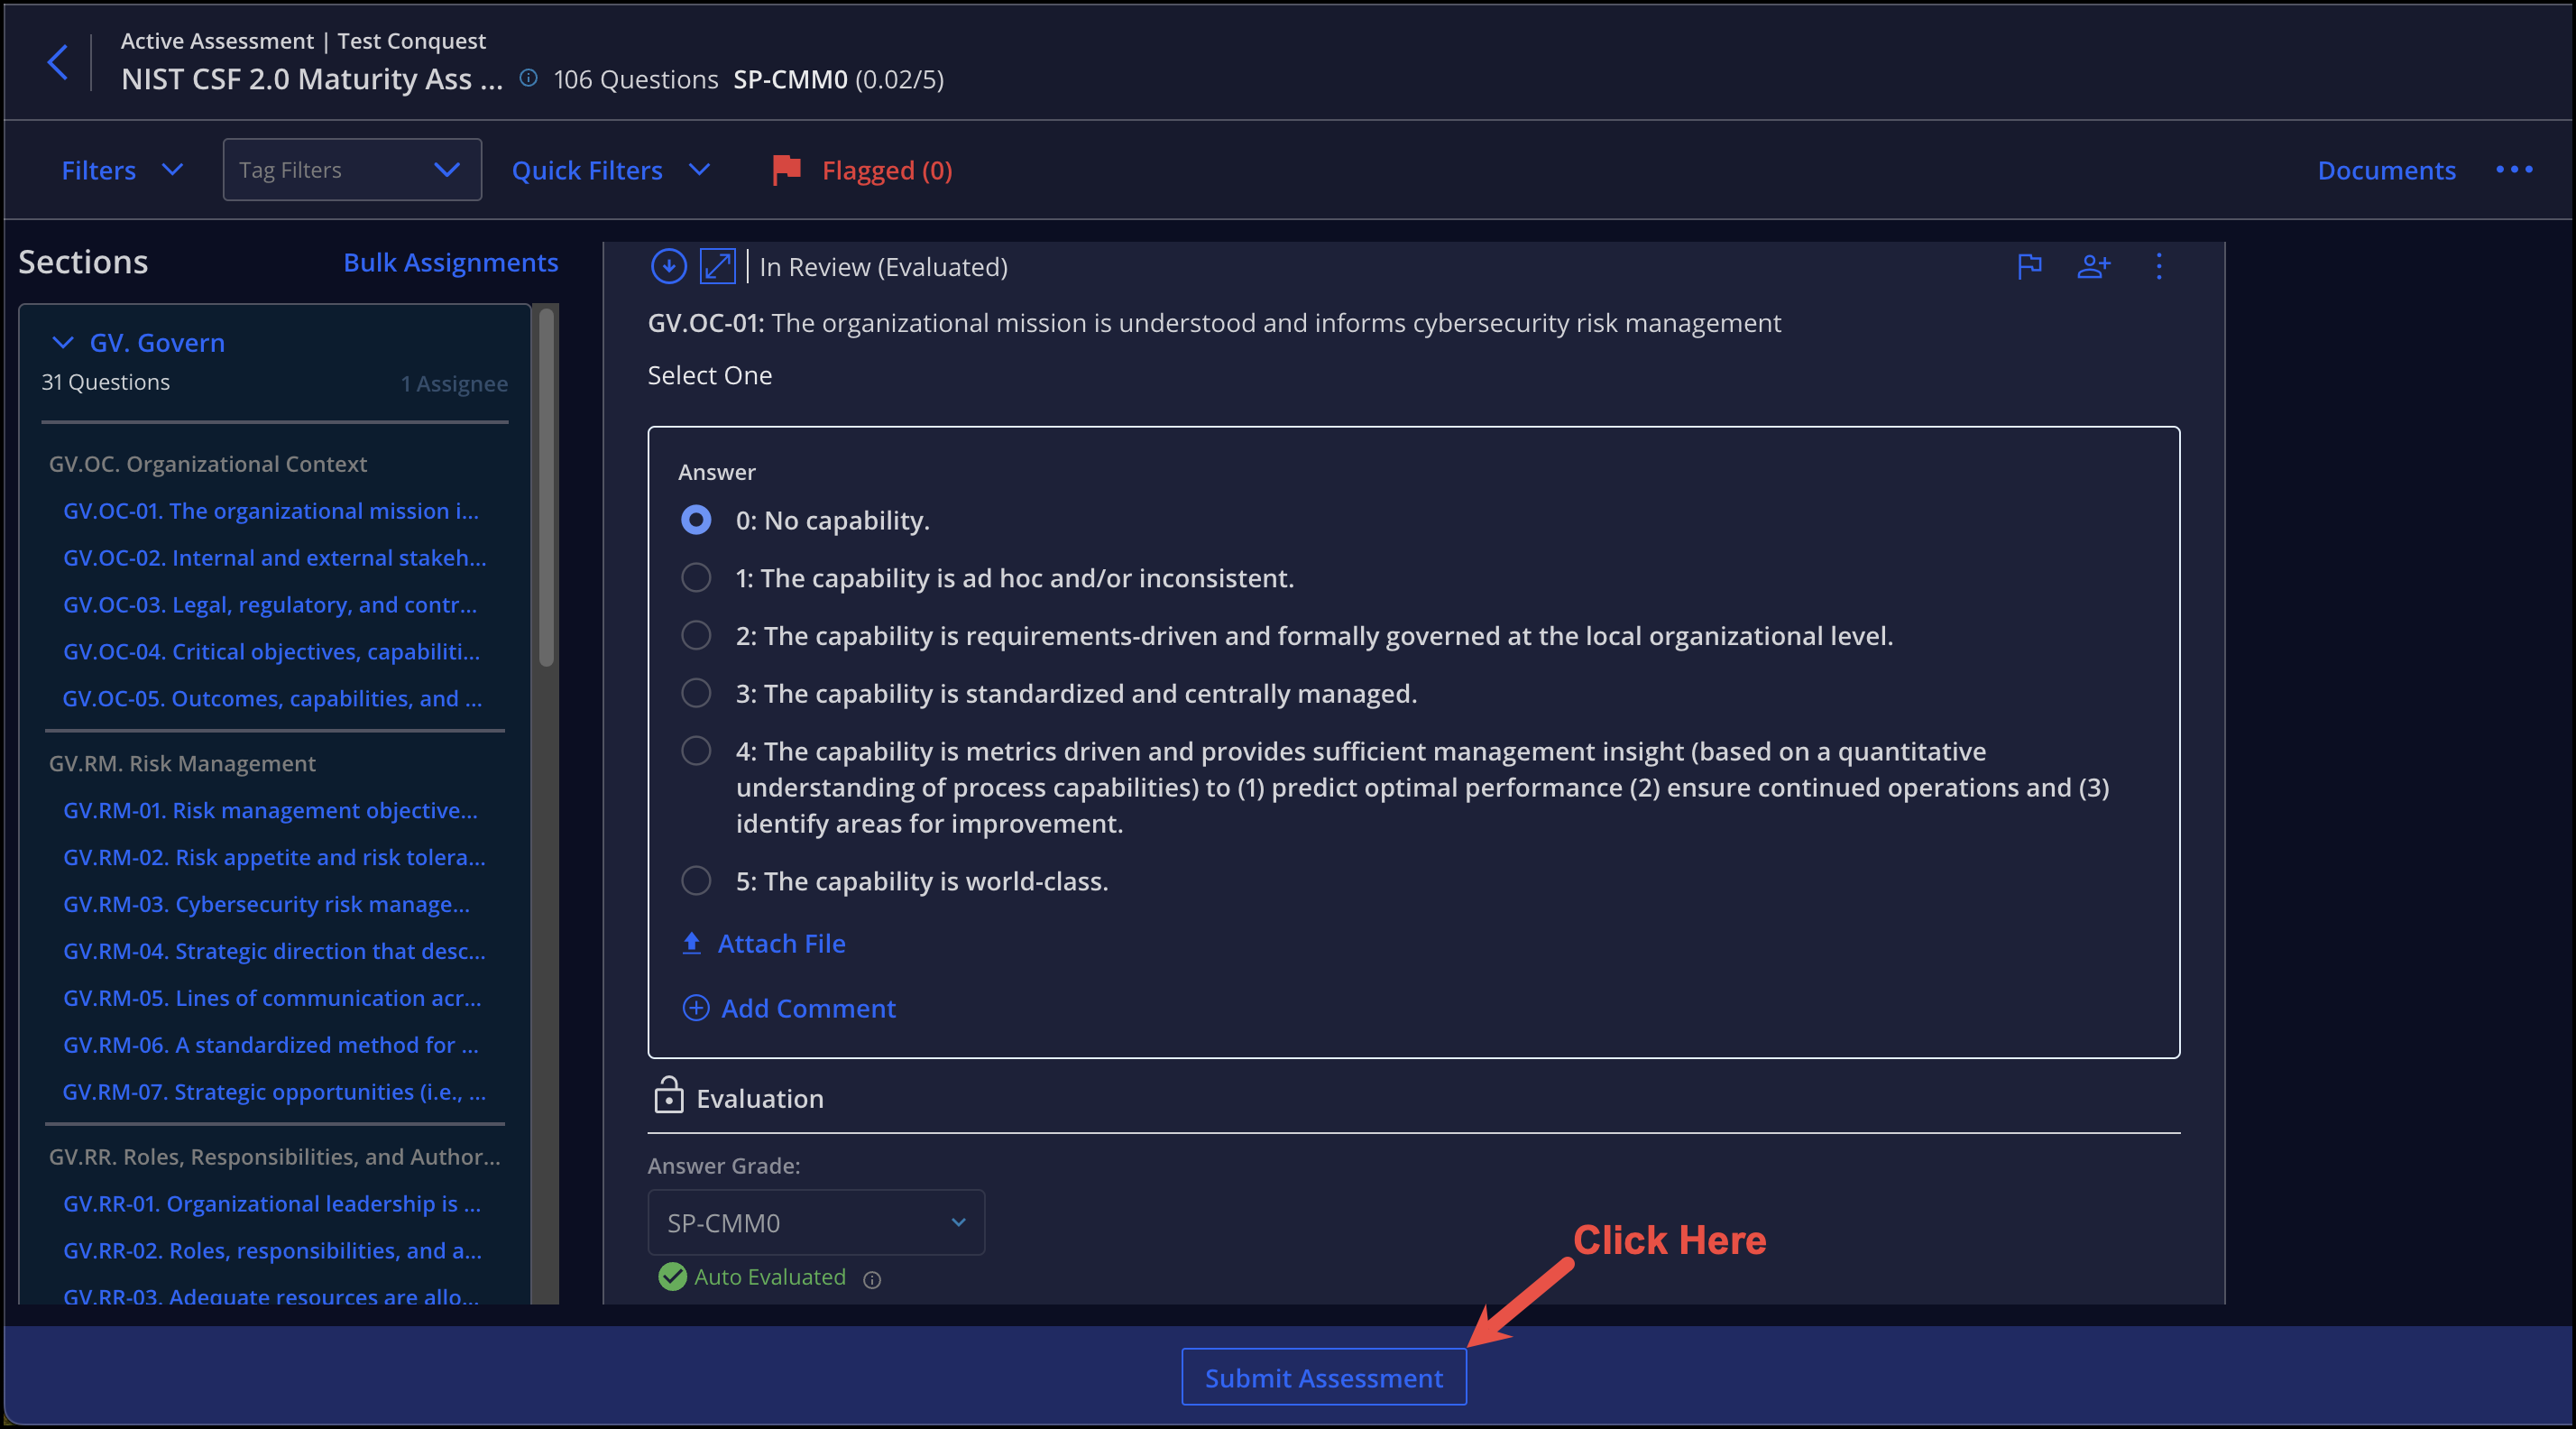2576x1429 pixels.
Task: Select option 3: standardized and centrally managed
Action: coord(696,693)
